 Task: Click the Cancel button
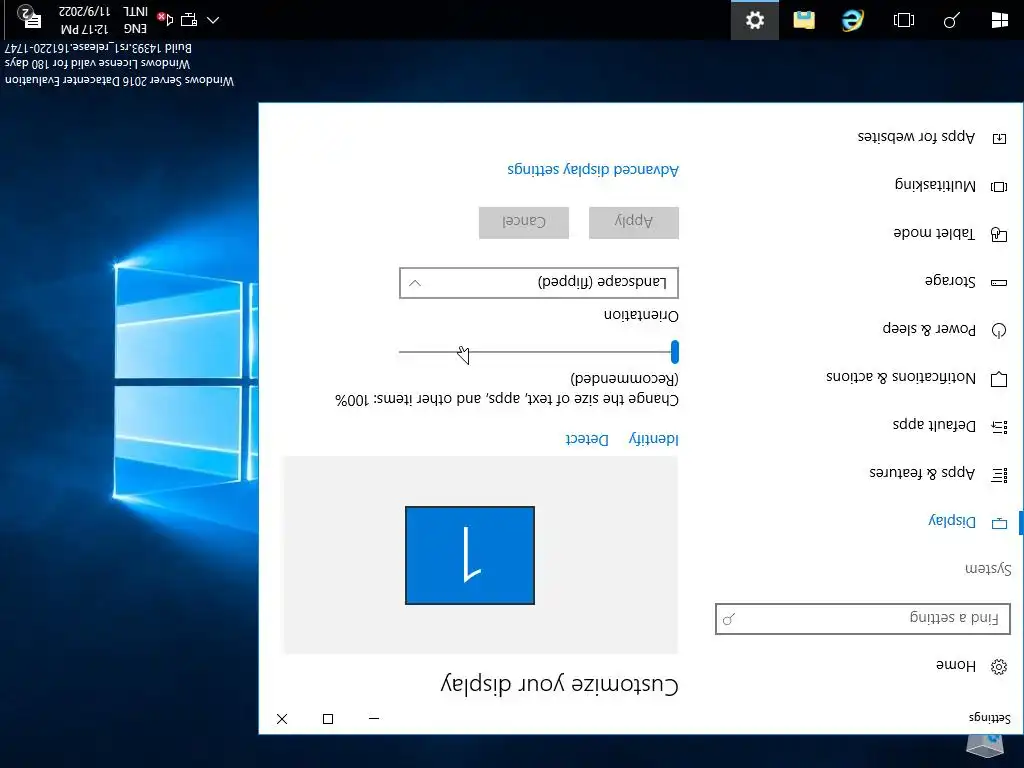[524, 223]
